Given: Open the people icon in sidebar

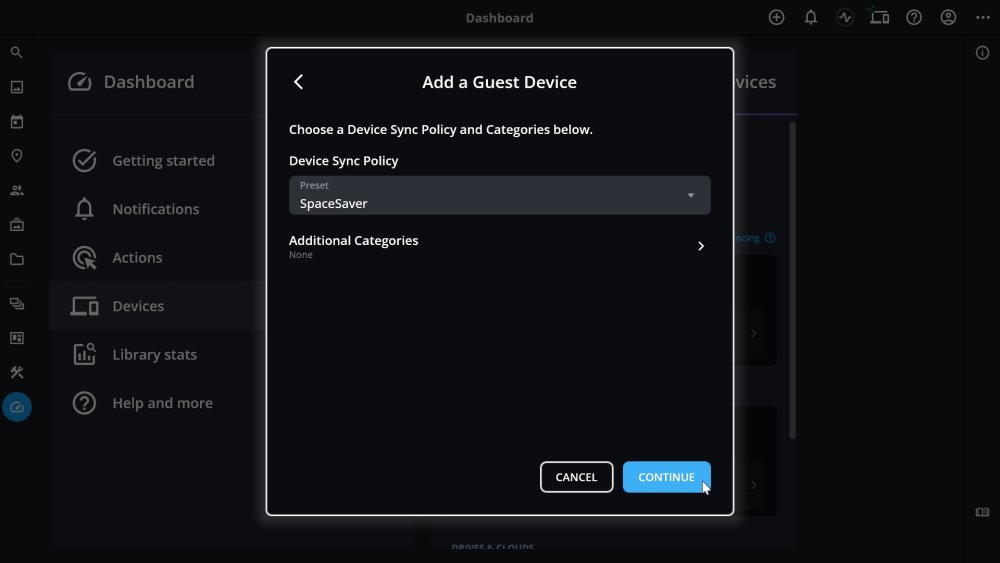Looking at the screenshot, I should [16, 190].
